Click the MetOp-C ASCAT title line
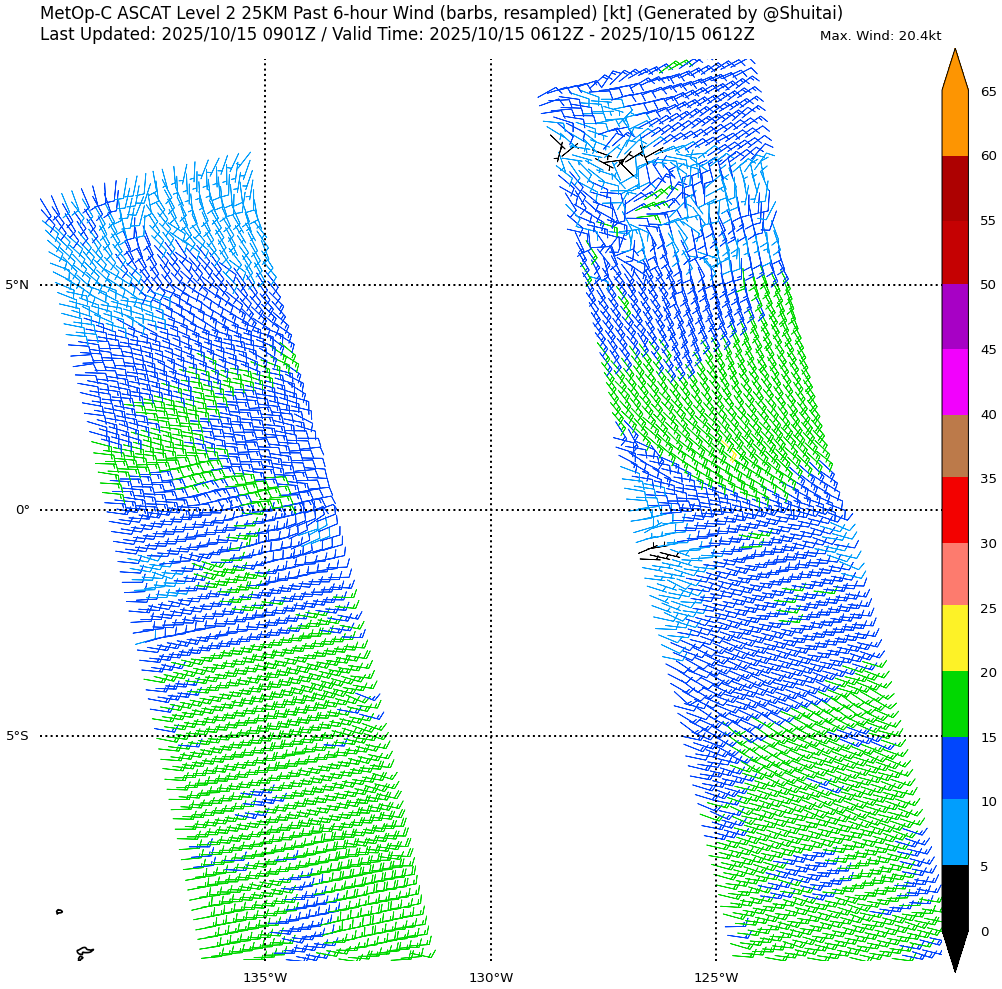This screenshot has height=989, width=1002. (x=441, y=13)
